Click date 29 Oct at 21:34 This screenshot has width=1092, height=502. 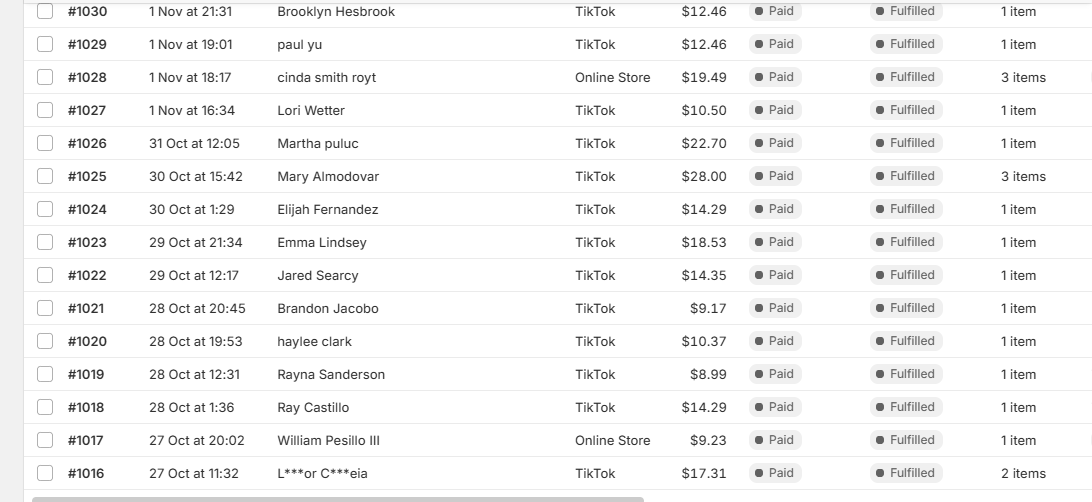click(196, 242)
